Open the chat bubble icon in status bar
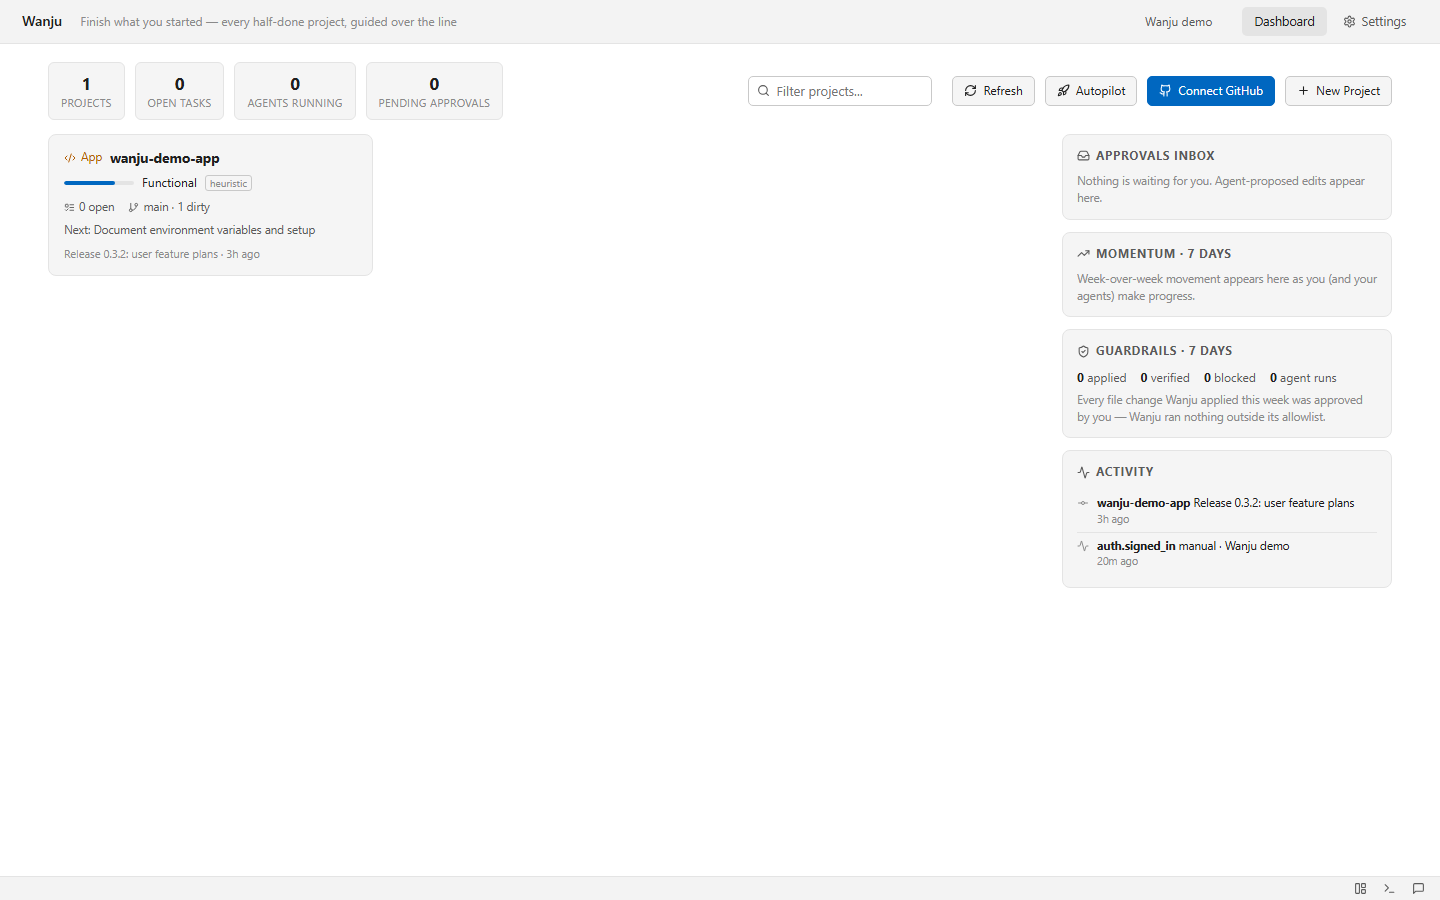The image size is (1440, 900). click(x=1418, y=888)
